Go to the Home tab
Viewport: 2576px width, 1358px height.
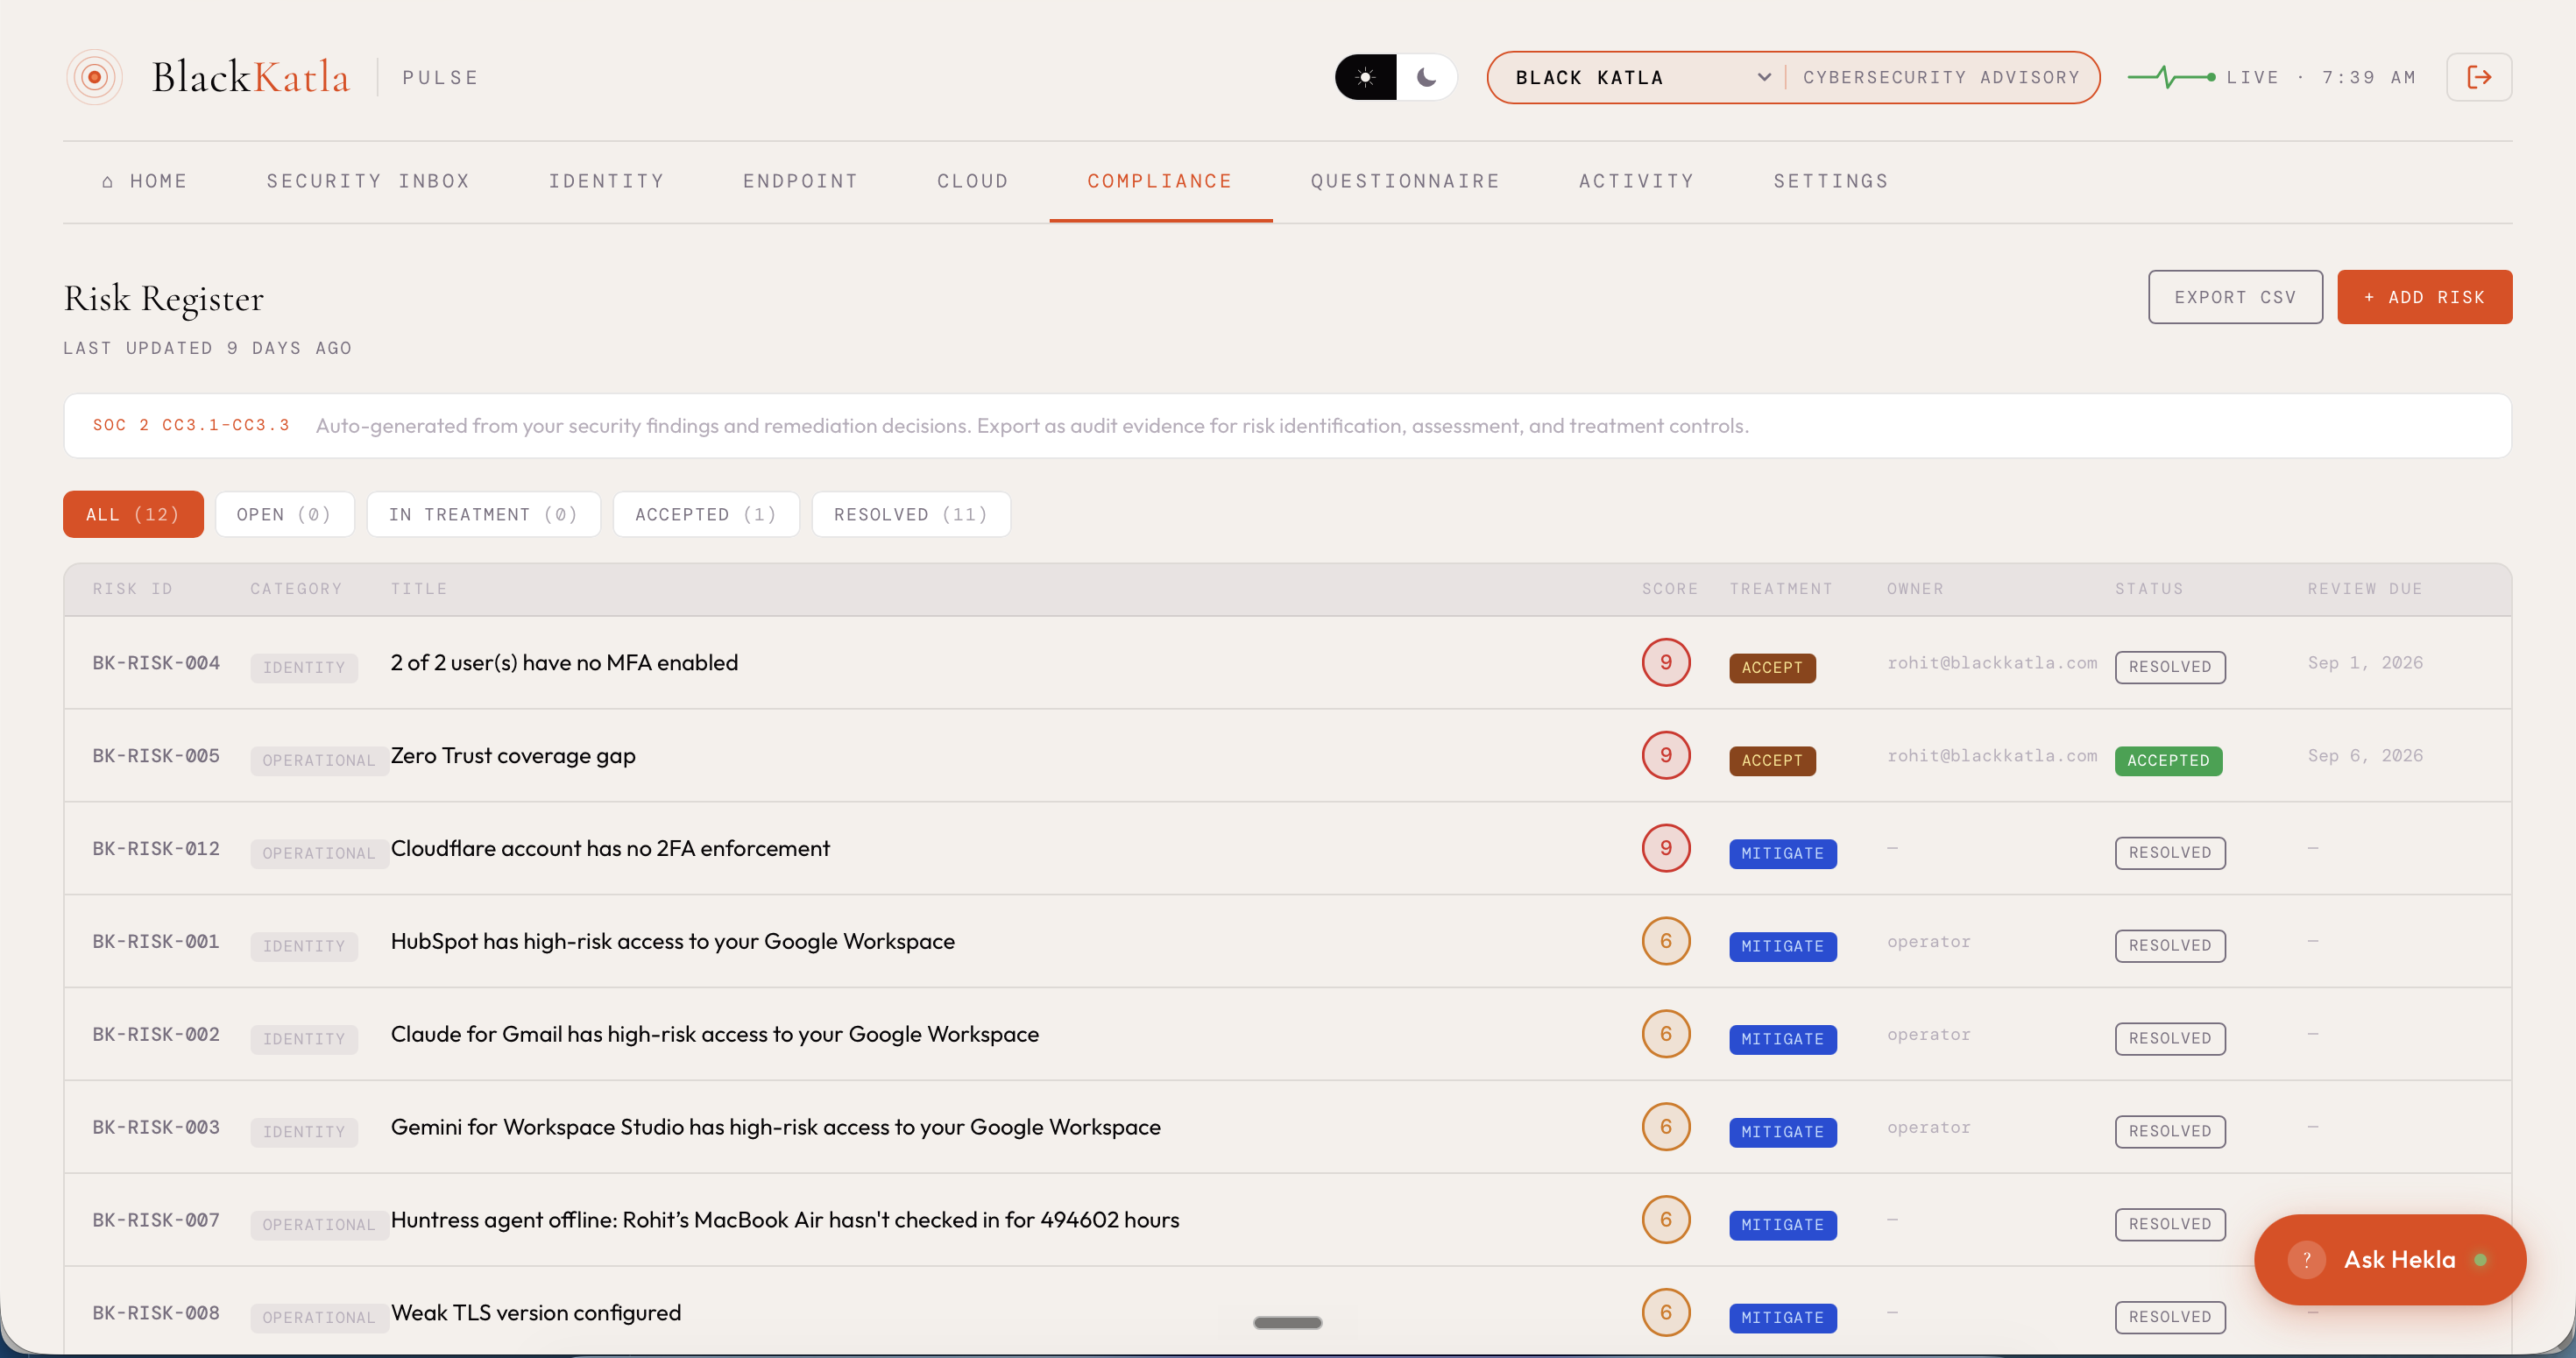tap(144, 181)
